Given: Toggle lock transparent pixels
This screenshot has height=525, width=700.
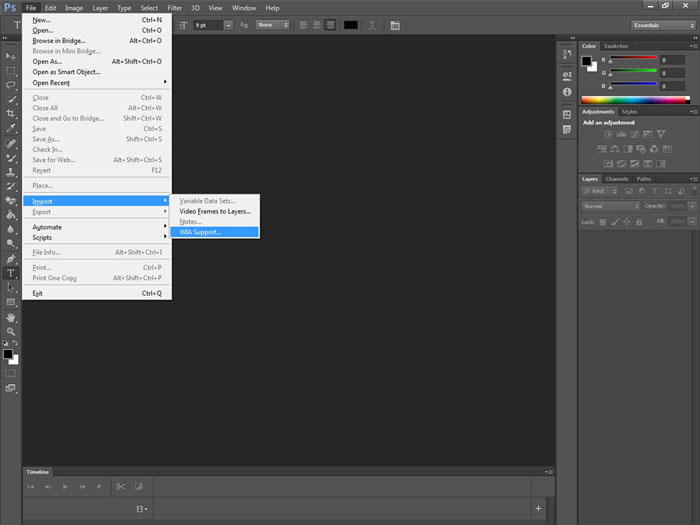Looking at the screenshot, I should pyautogui.click(x=603, y=222).
